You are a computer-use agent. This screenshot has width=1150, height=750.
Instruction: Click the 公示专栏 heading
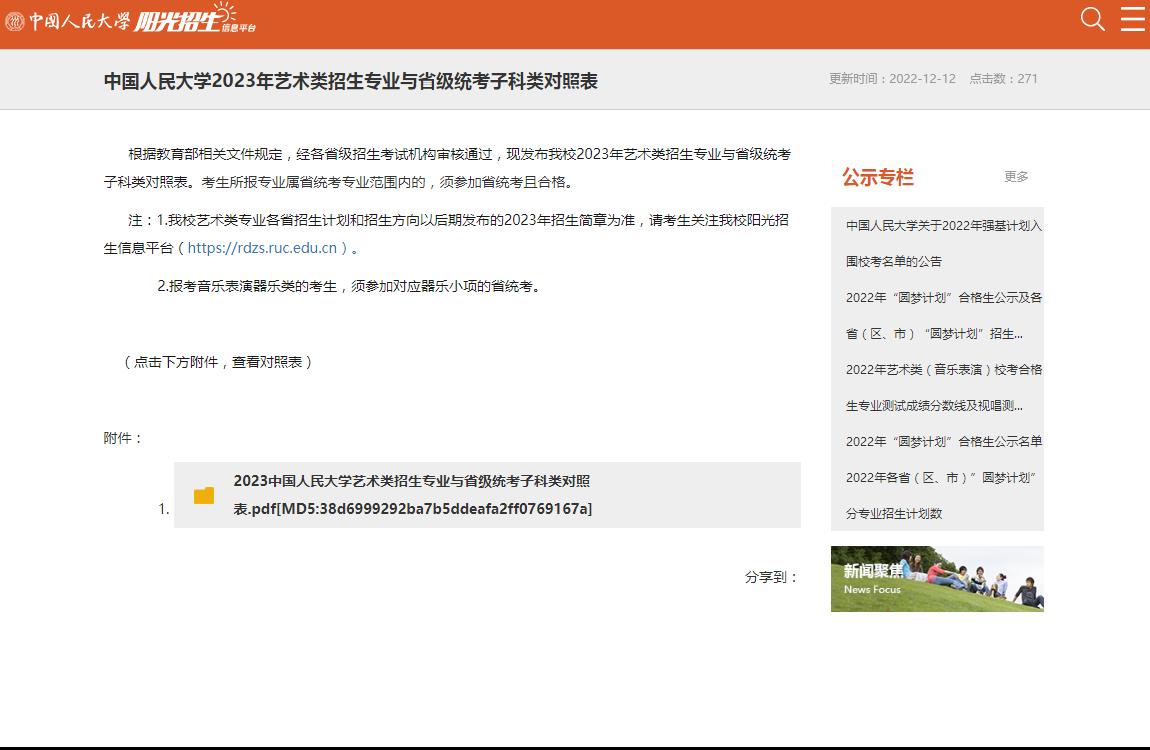(877, 177)
